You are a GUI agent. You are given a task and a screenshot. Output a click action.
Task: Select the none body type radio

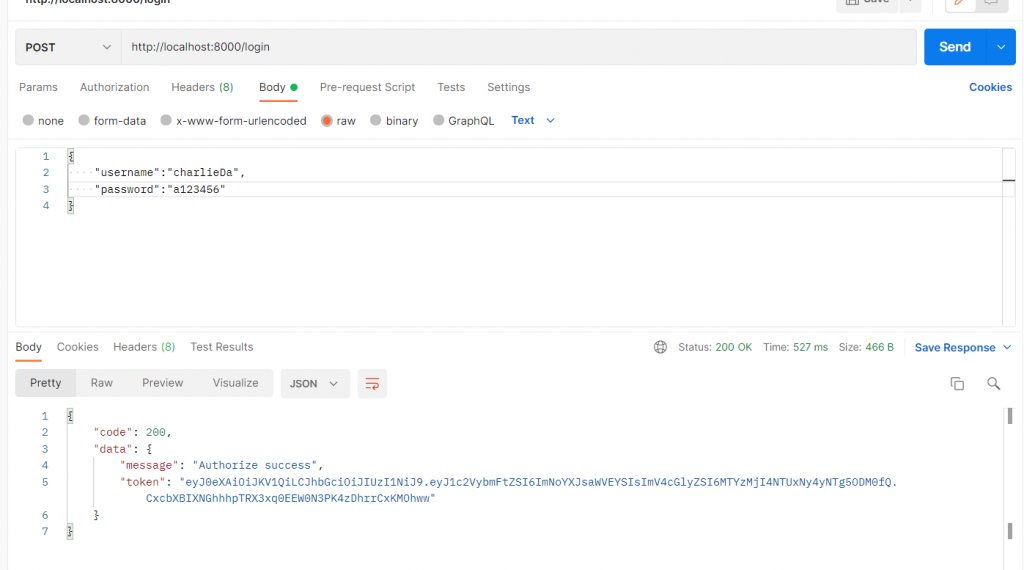point(28,120)
